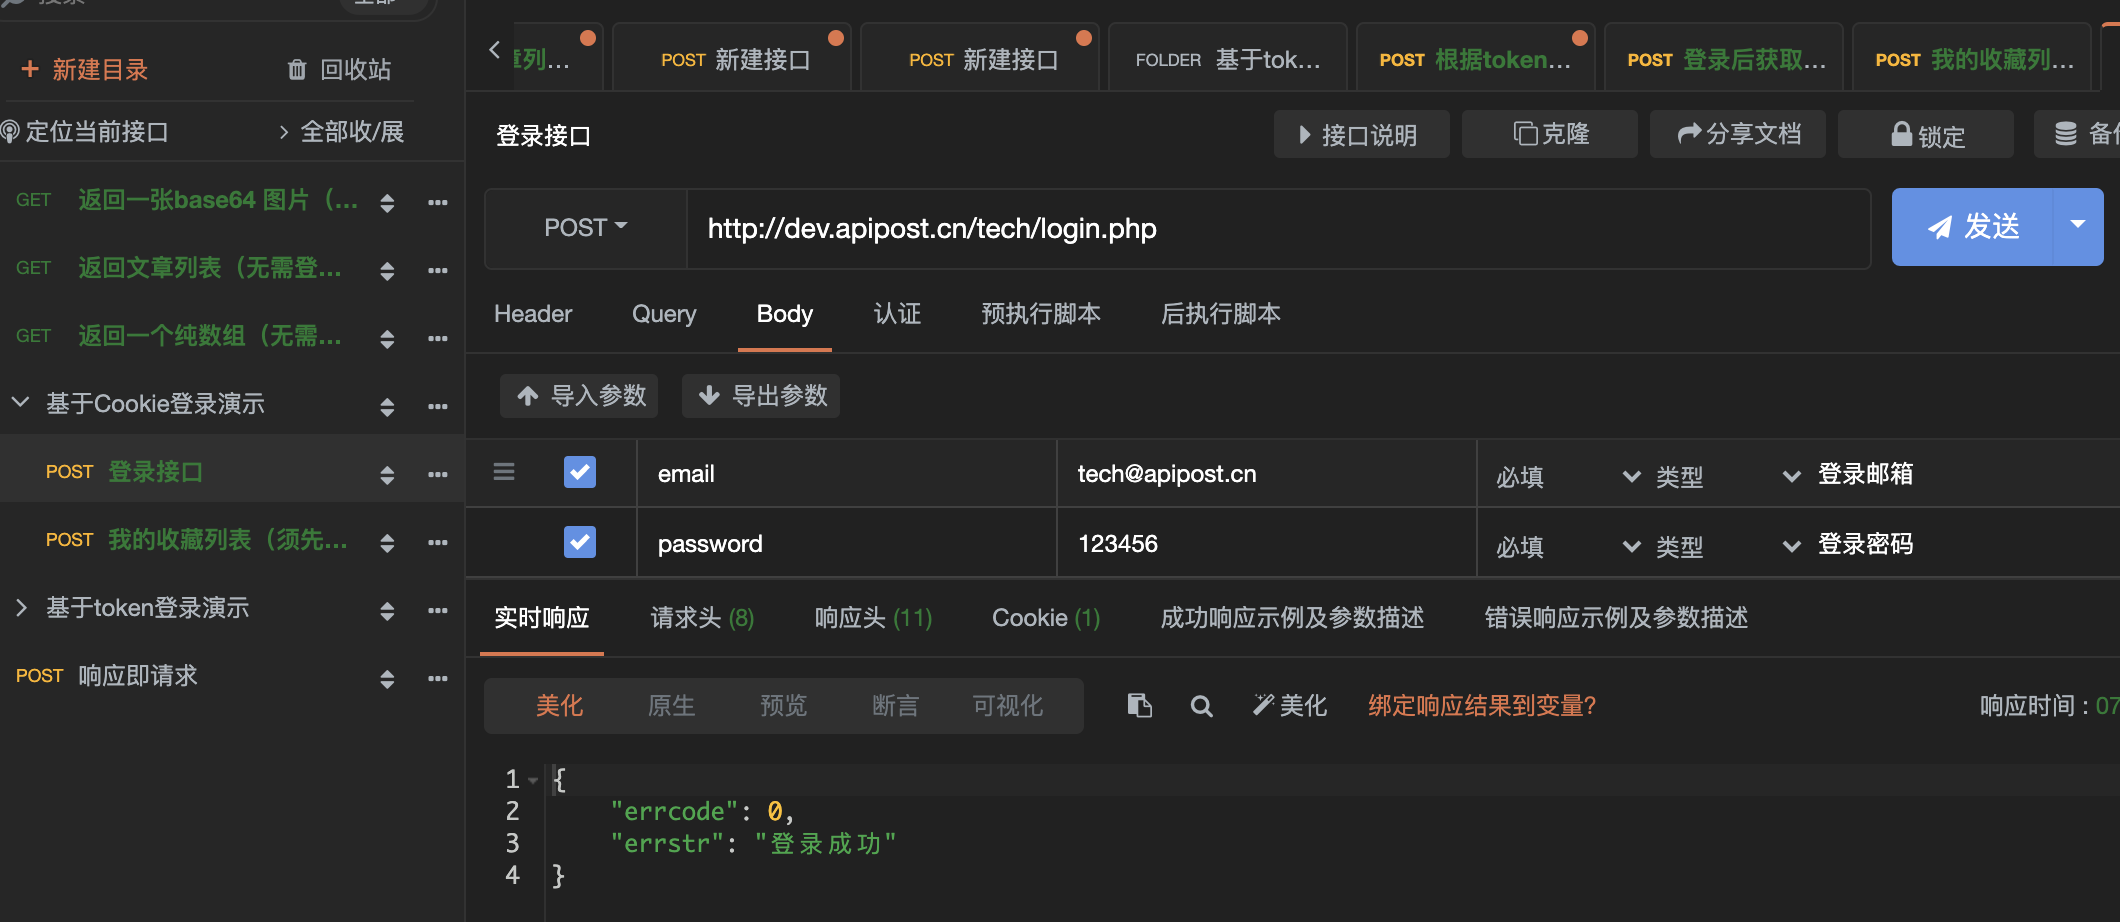Open the 回收站 trash icon
The width and height of the screenshot is (2120, 922).
(x=297, y=69)
